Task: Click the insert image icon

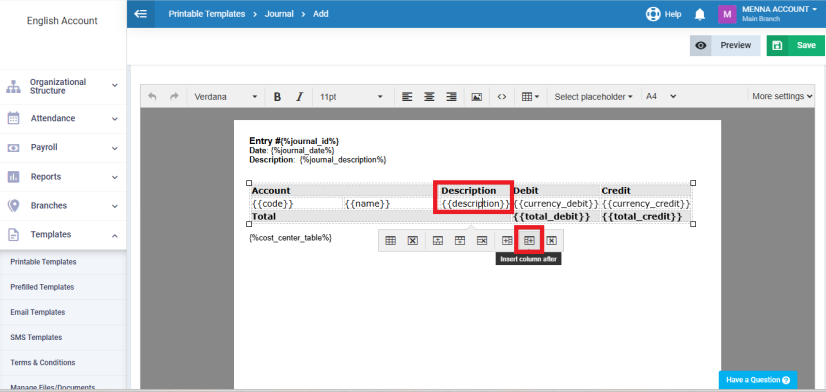Action: coord(477,97)
